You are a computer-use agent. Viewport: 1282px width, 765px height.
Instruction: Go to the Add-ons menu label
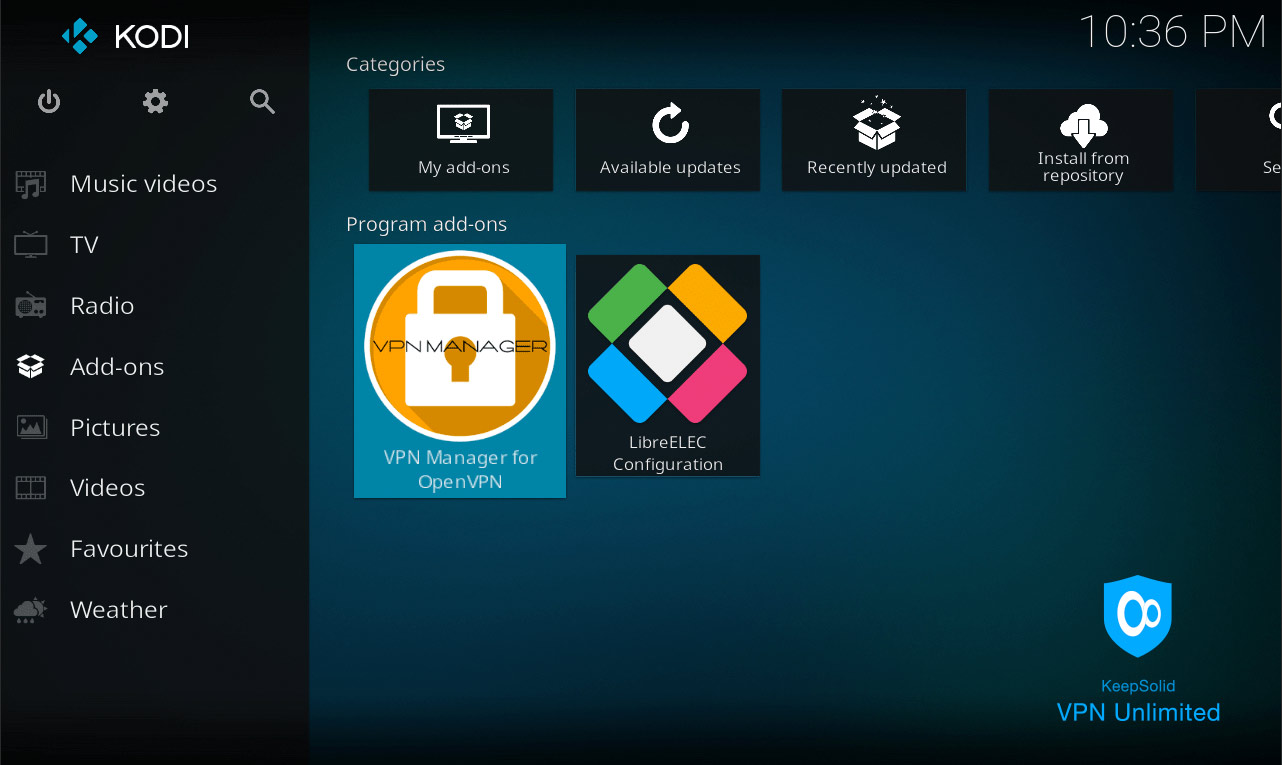[x=117, y=367]
